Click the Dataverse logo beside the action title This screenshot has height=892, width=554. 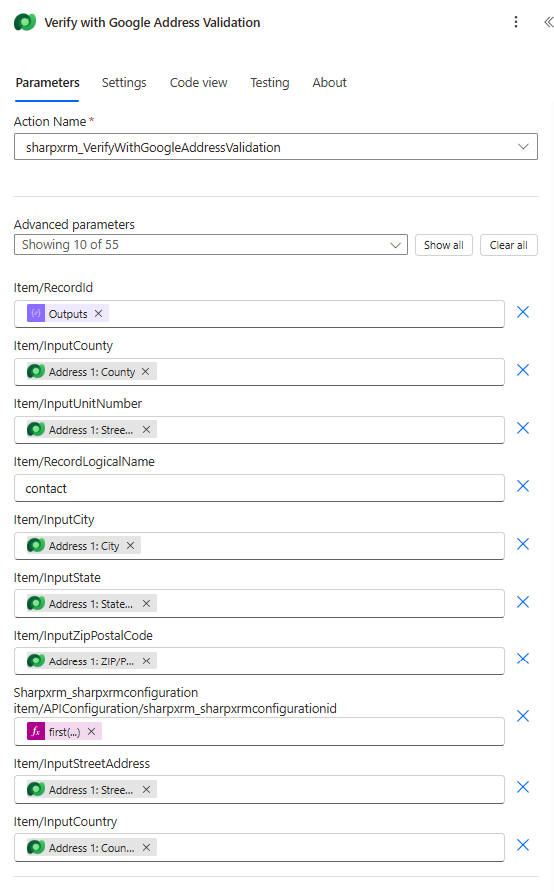click(25, 22)
